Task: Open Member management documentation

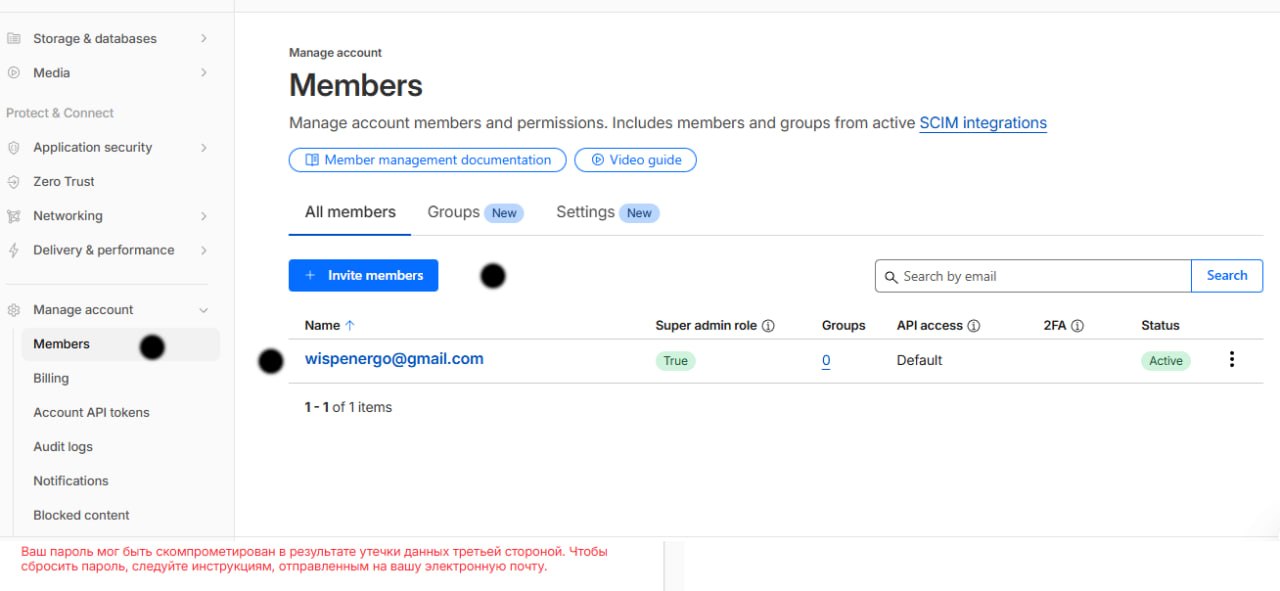Action: [x=428, y=160]
